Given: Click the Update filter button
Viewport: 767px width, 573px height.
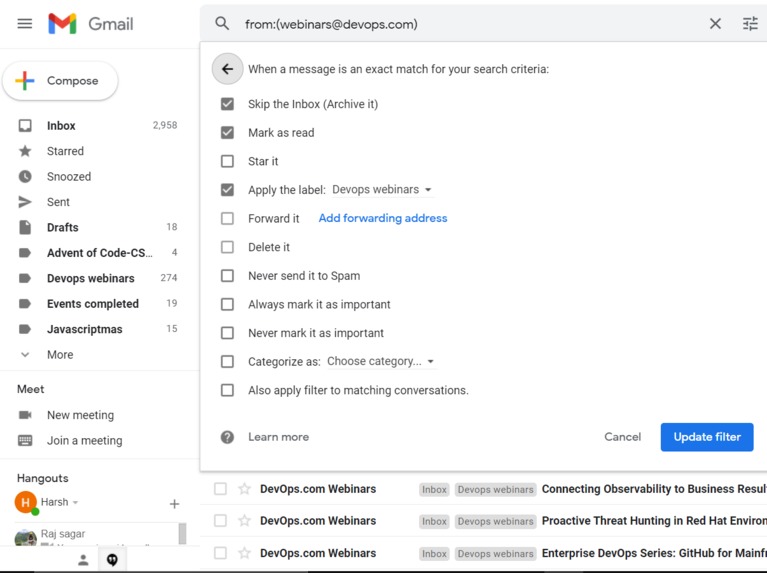Looking at the screenshot, I should 707,437.
